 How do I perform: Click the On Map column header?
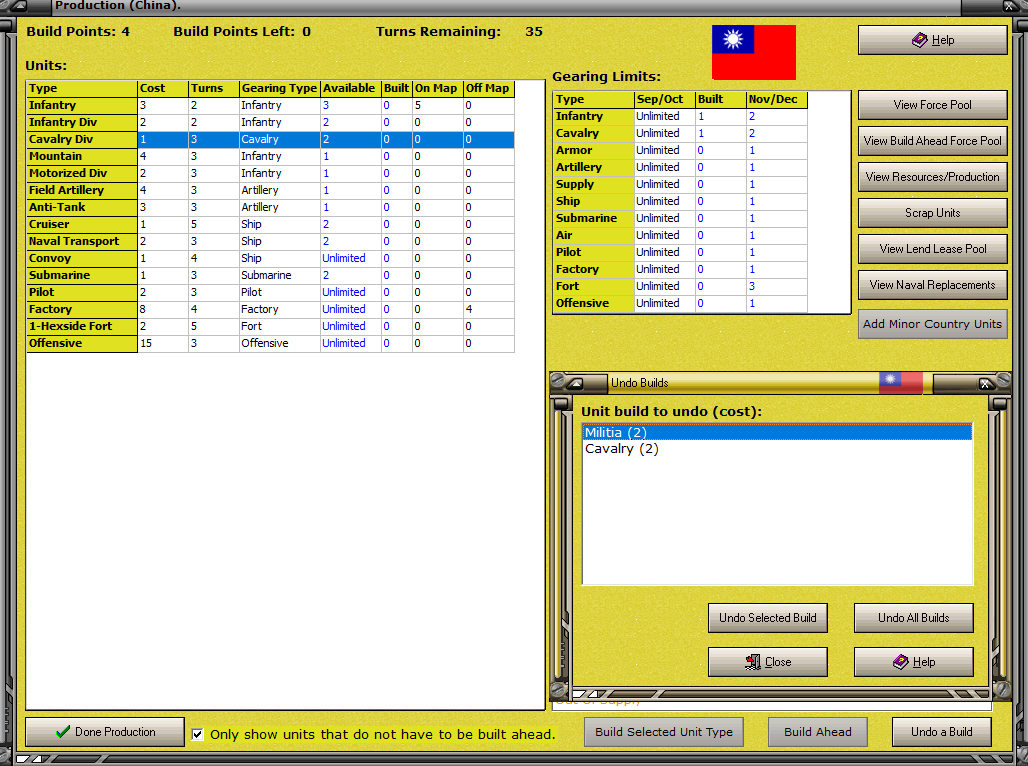pyautogui.click(x=437, y=89)
